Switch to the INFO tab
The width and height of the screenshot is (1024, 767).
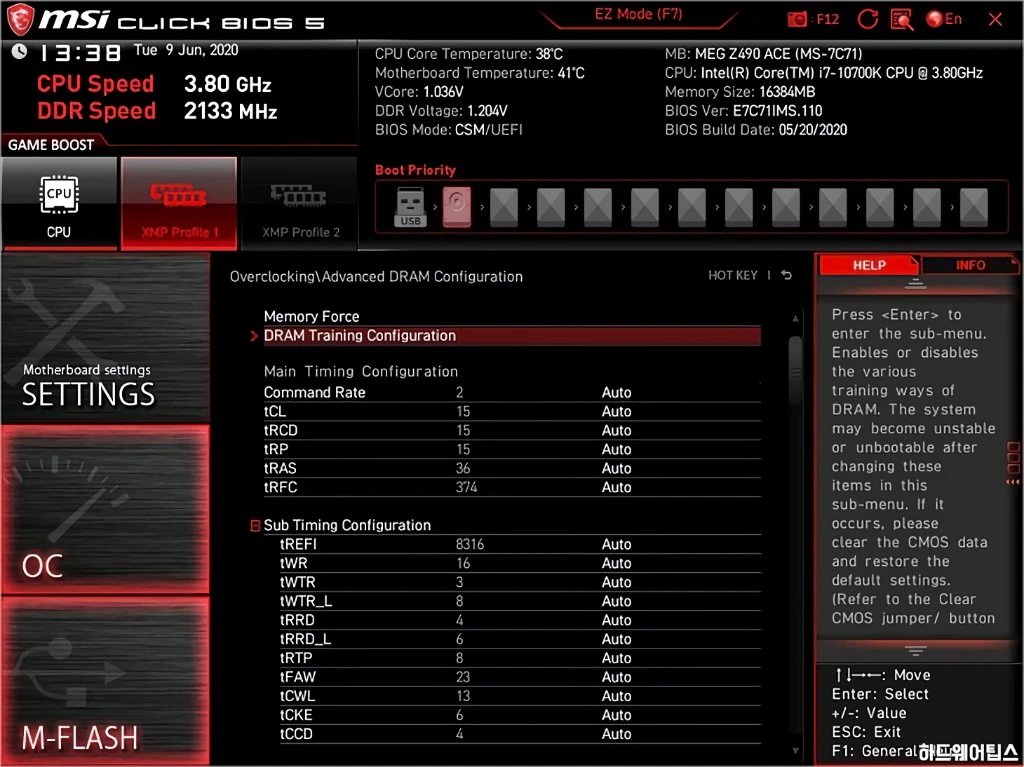970,265
